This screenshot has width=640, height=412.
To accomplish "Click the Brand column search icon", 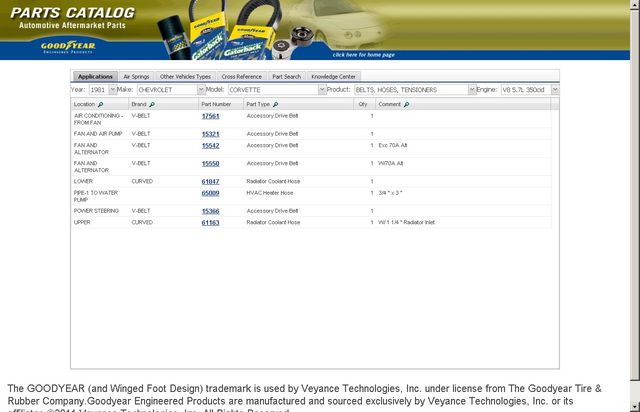I will pos(152,105).
